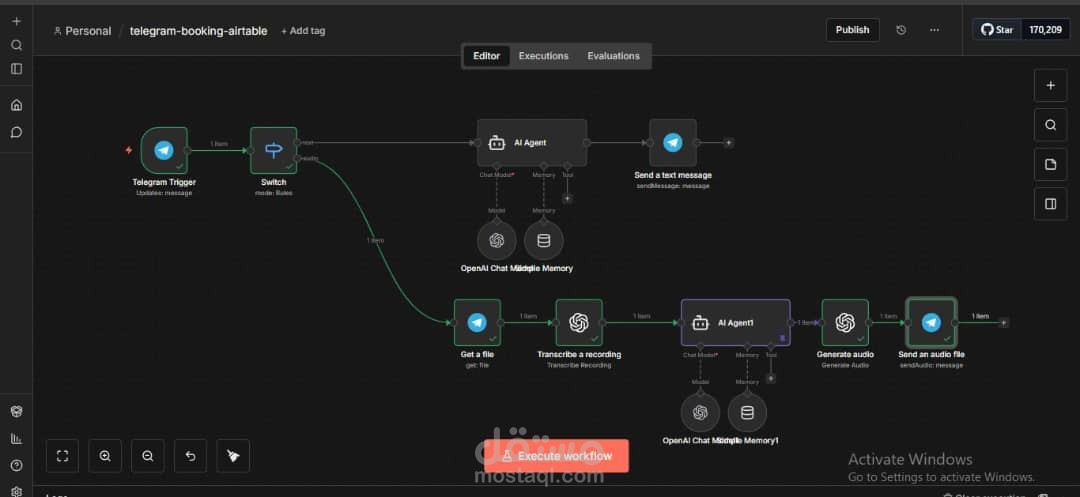Screen dimensions: 1080x497
Task: Click the GitHub star count 170,209
Action: click(1046, 30)
